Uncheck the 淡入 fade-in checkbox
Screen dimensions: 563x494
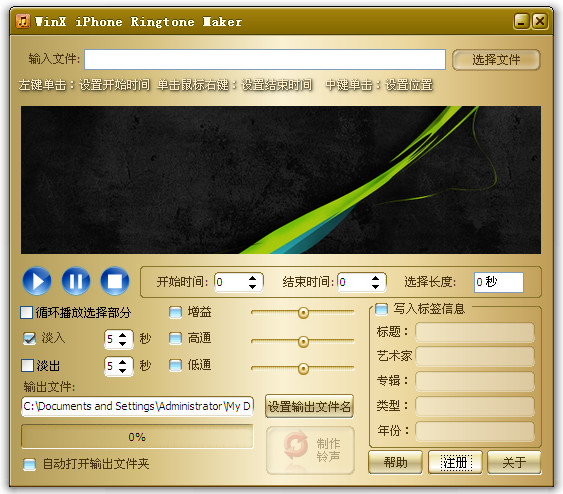[29, 338]
